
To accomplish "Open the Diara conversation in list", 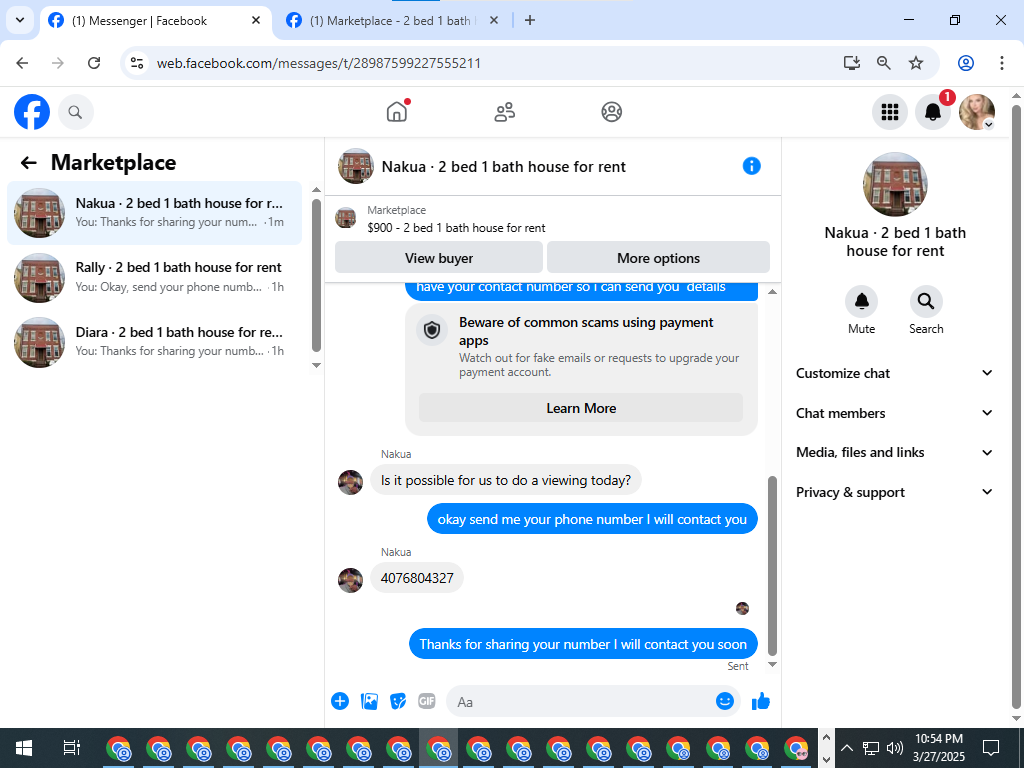I will (x=154, y=342).
